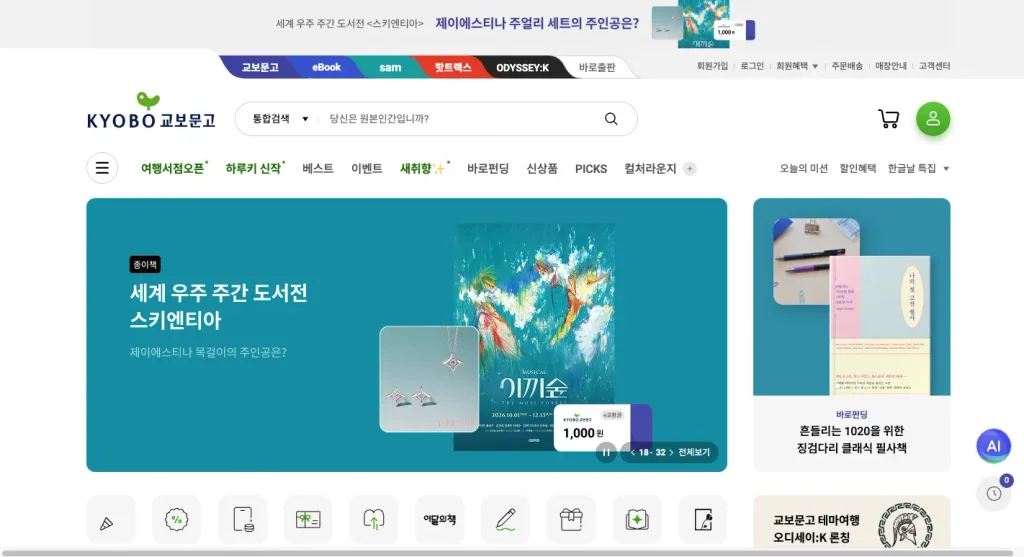This screenshot has width=1024, height=557.
Task: Open the 하루키 신작 menu
Action: [254, 168]
